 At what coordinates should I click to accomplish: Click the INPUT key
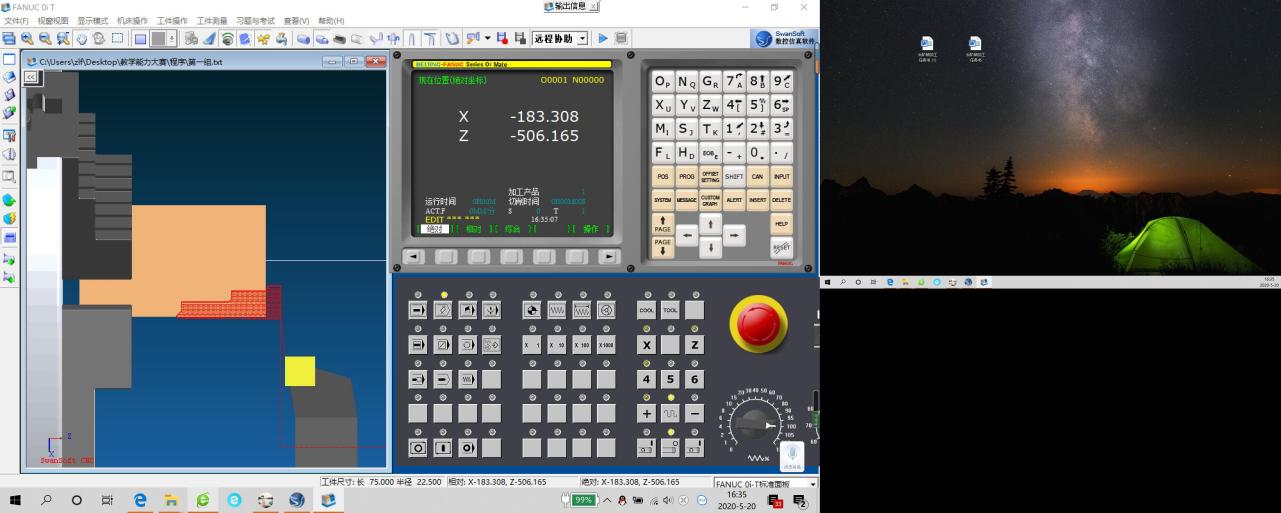[x=781, y=176]
